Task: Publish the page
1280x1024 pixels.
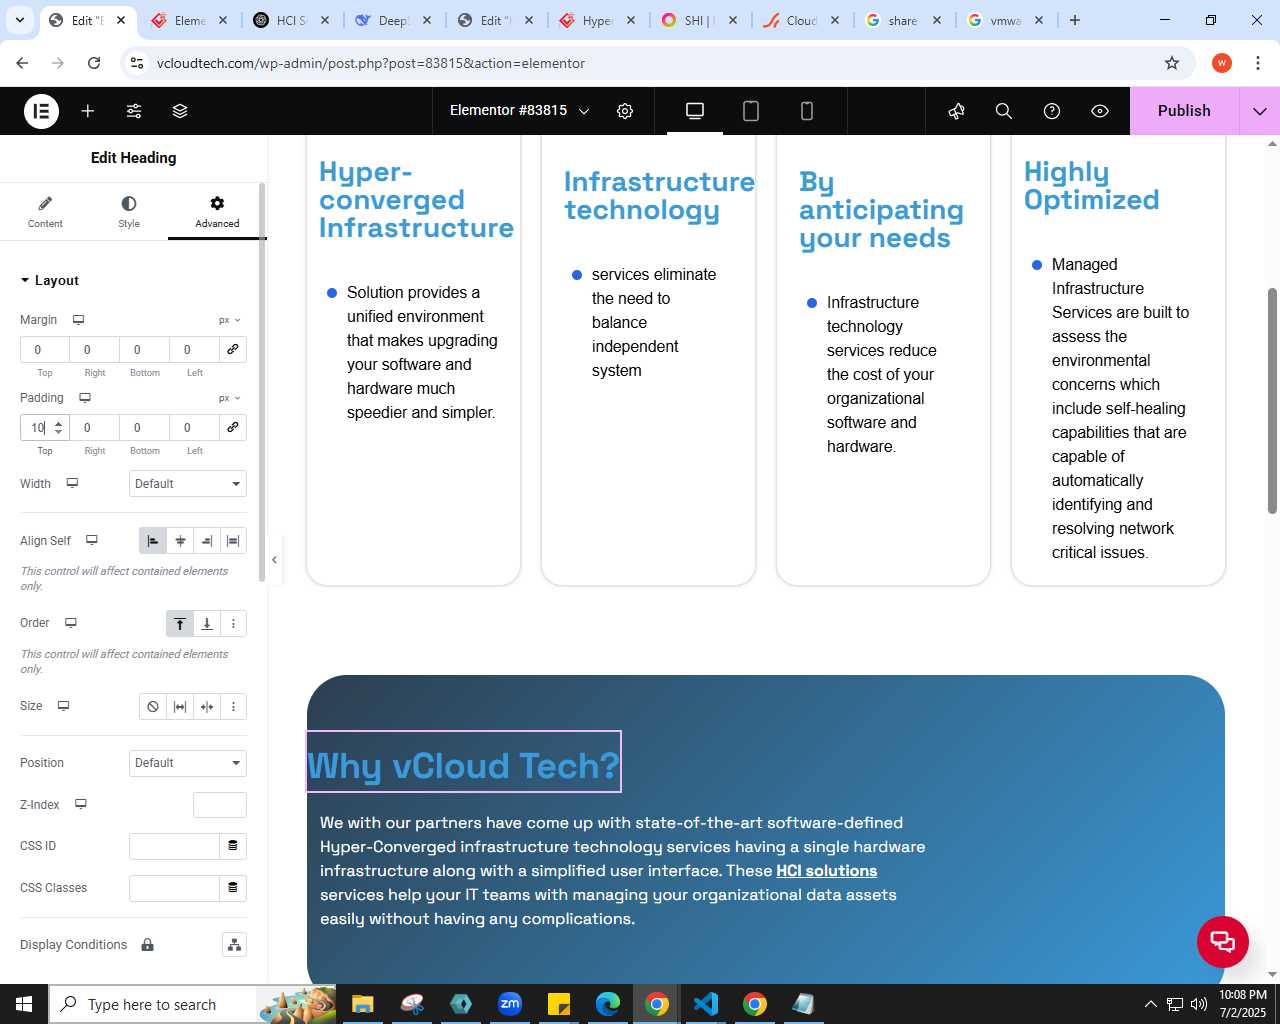Action: tap(1184, 111)
